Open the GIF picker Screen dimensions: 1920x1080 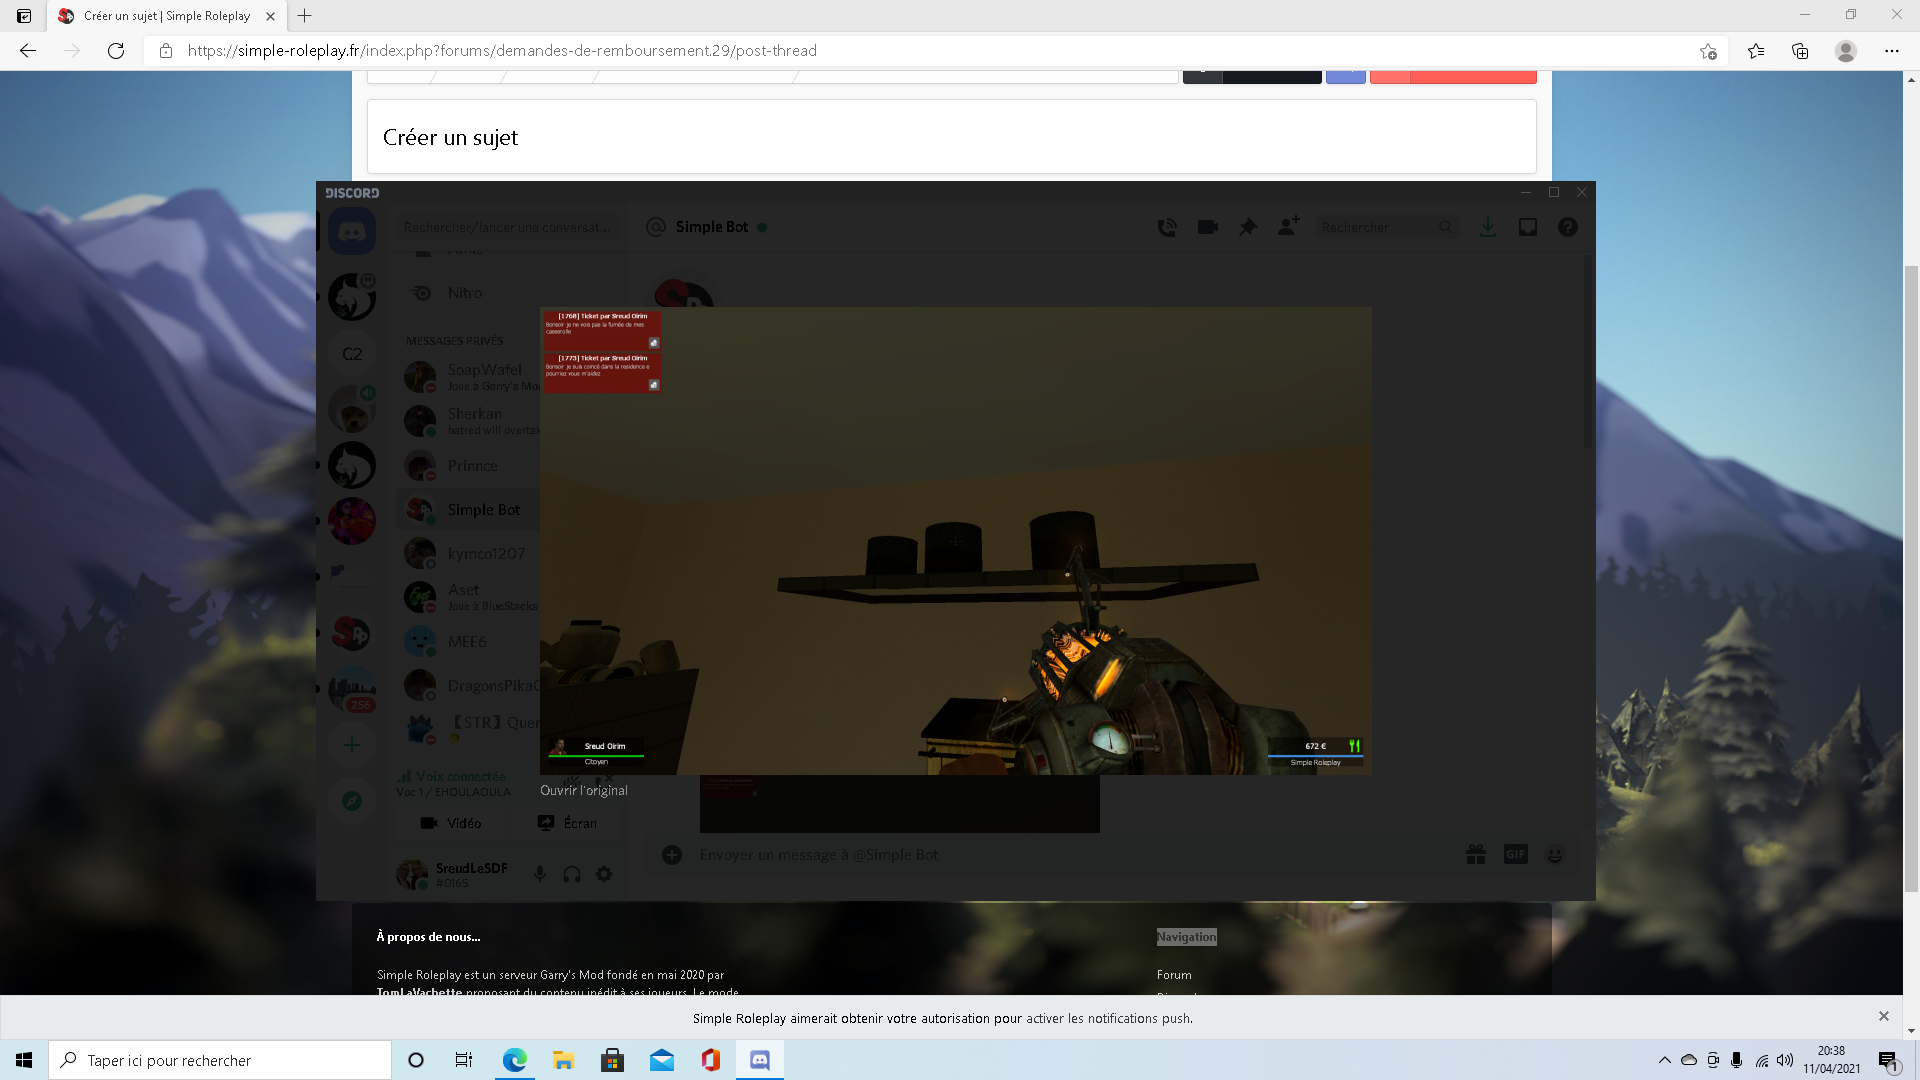coord(1516,855)
